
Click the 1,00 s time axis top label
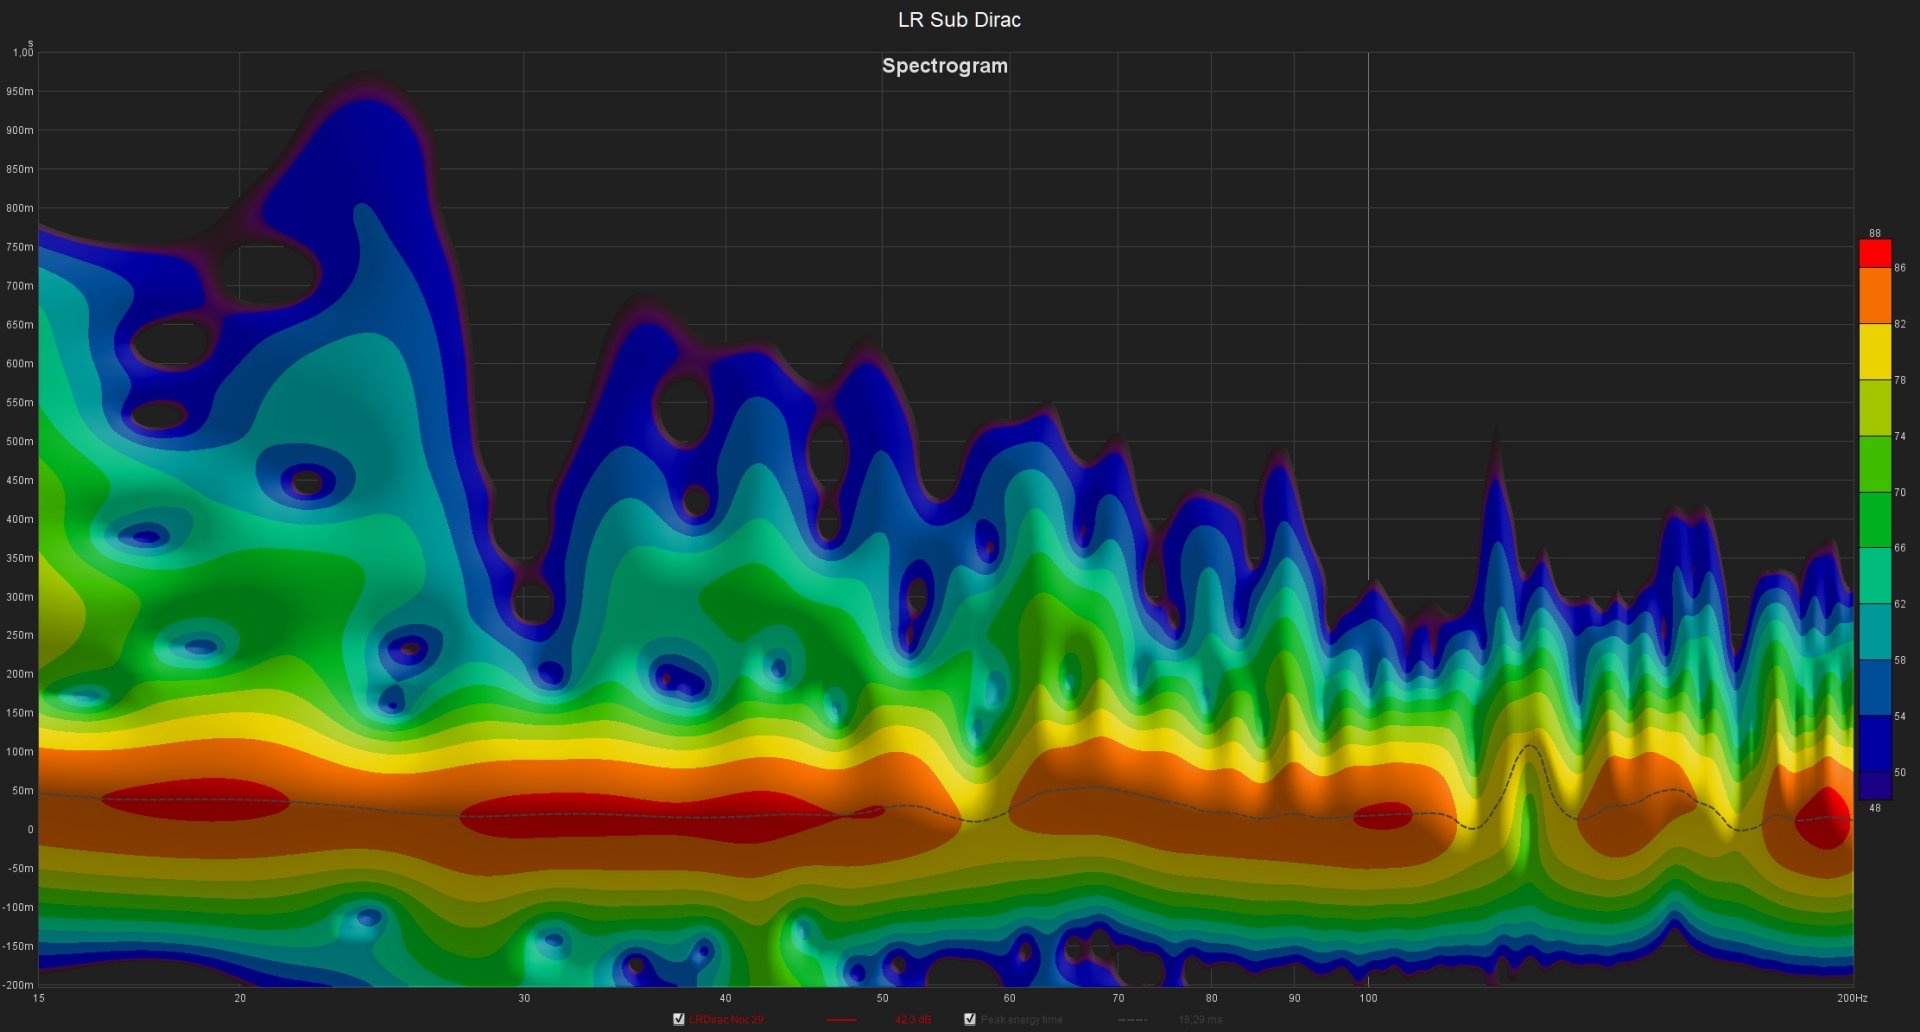click(22, 53)
